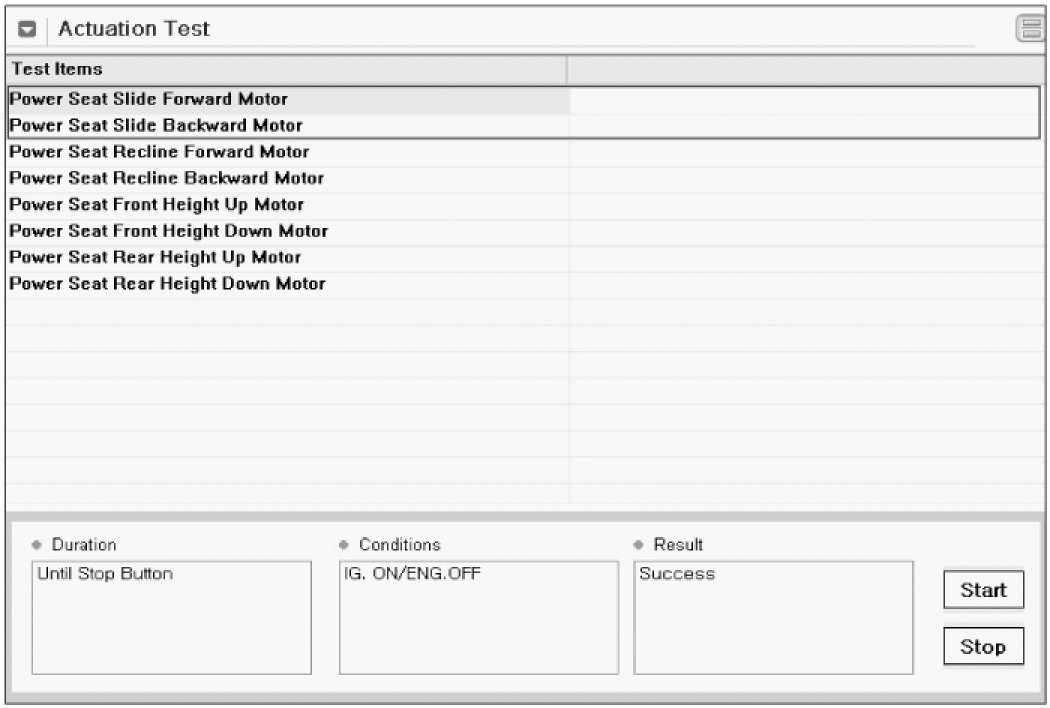The width and height of the screenshot is (1050, 708).
Task: Pick Power Seat Front Height Down Motor
Action: pos(168,231)
